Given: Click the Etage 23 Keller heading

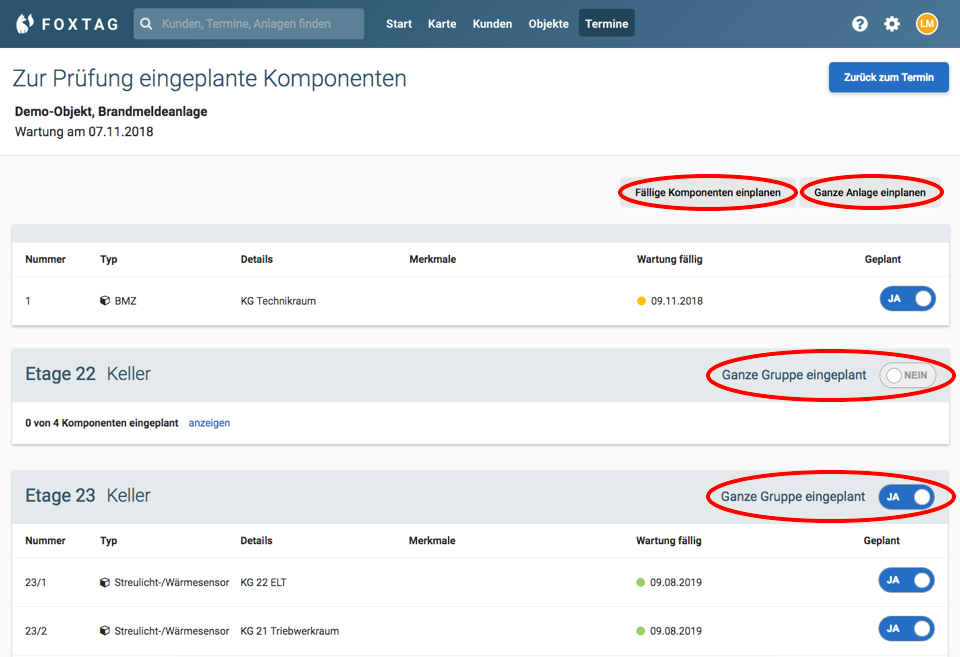Looking at the screenshot, I should [88, 495].
